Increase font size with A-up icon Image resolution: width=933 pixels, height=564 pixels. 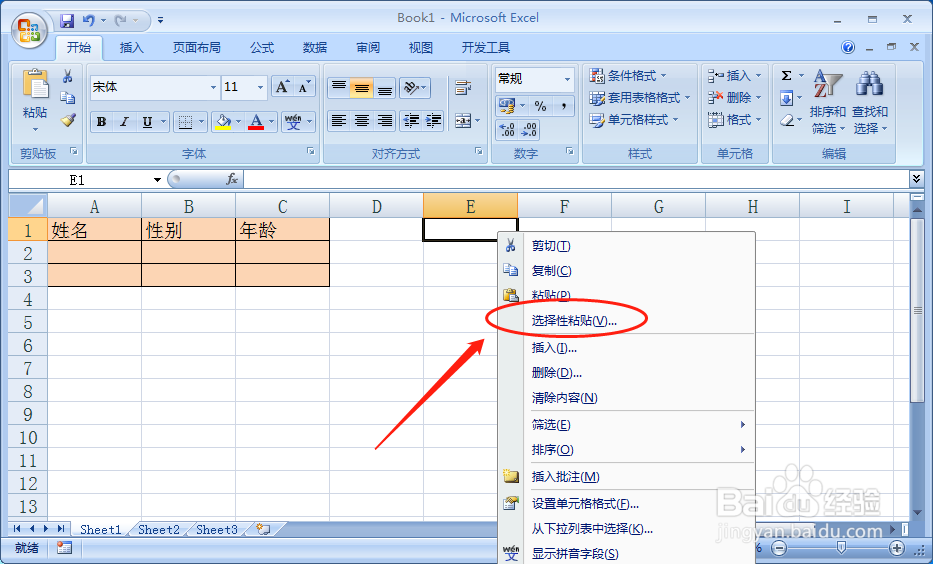(282, 87)
